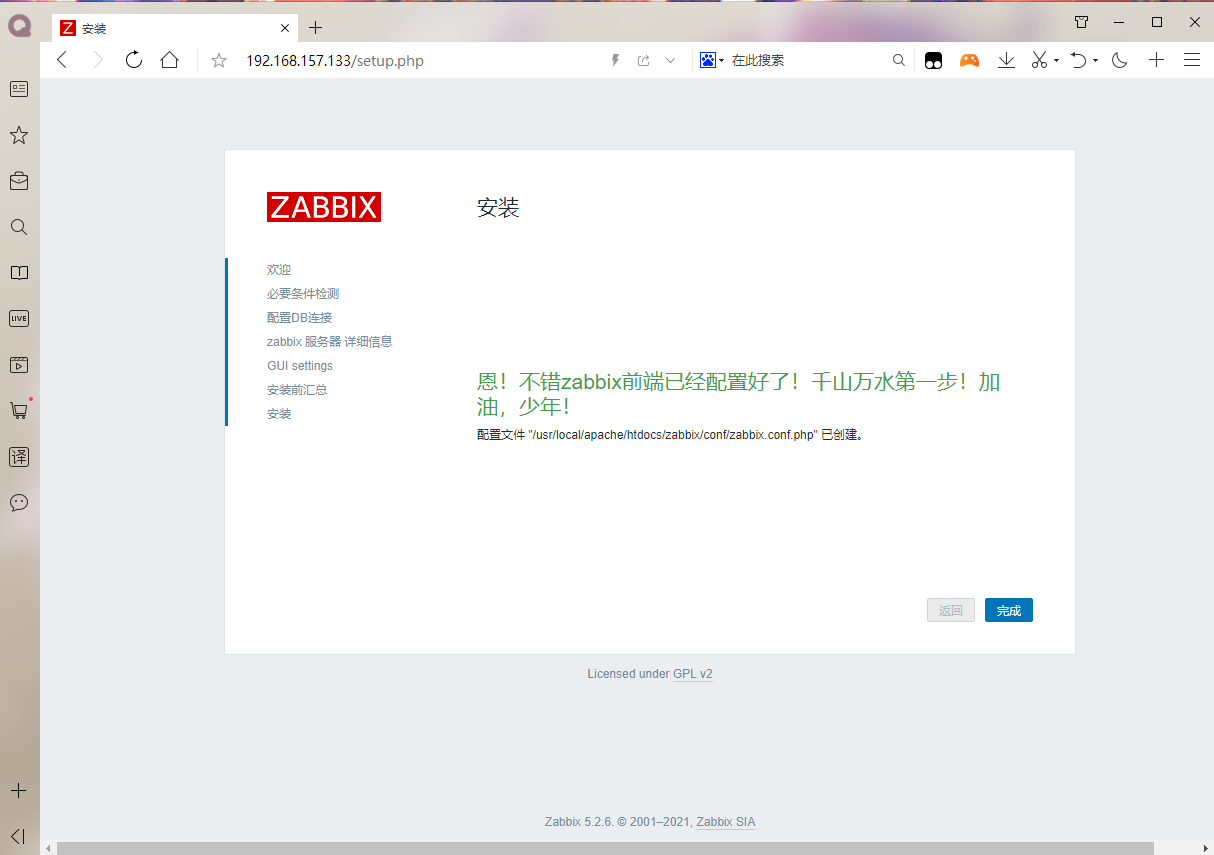
Task: Click the browser back arrow
Action: pyautogui.click(x=62, y=60)
